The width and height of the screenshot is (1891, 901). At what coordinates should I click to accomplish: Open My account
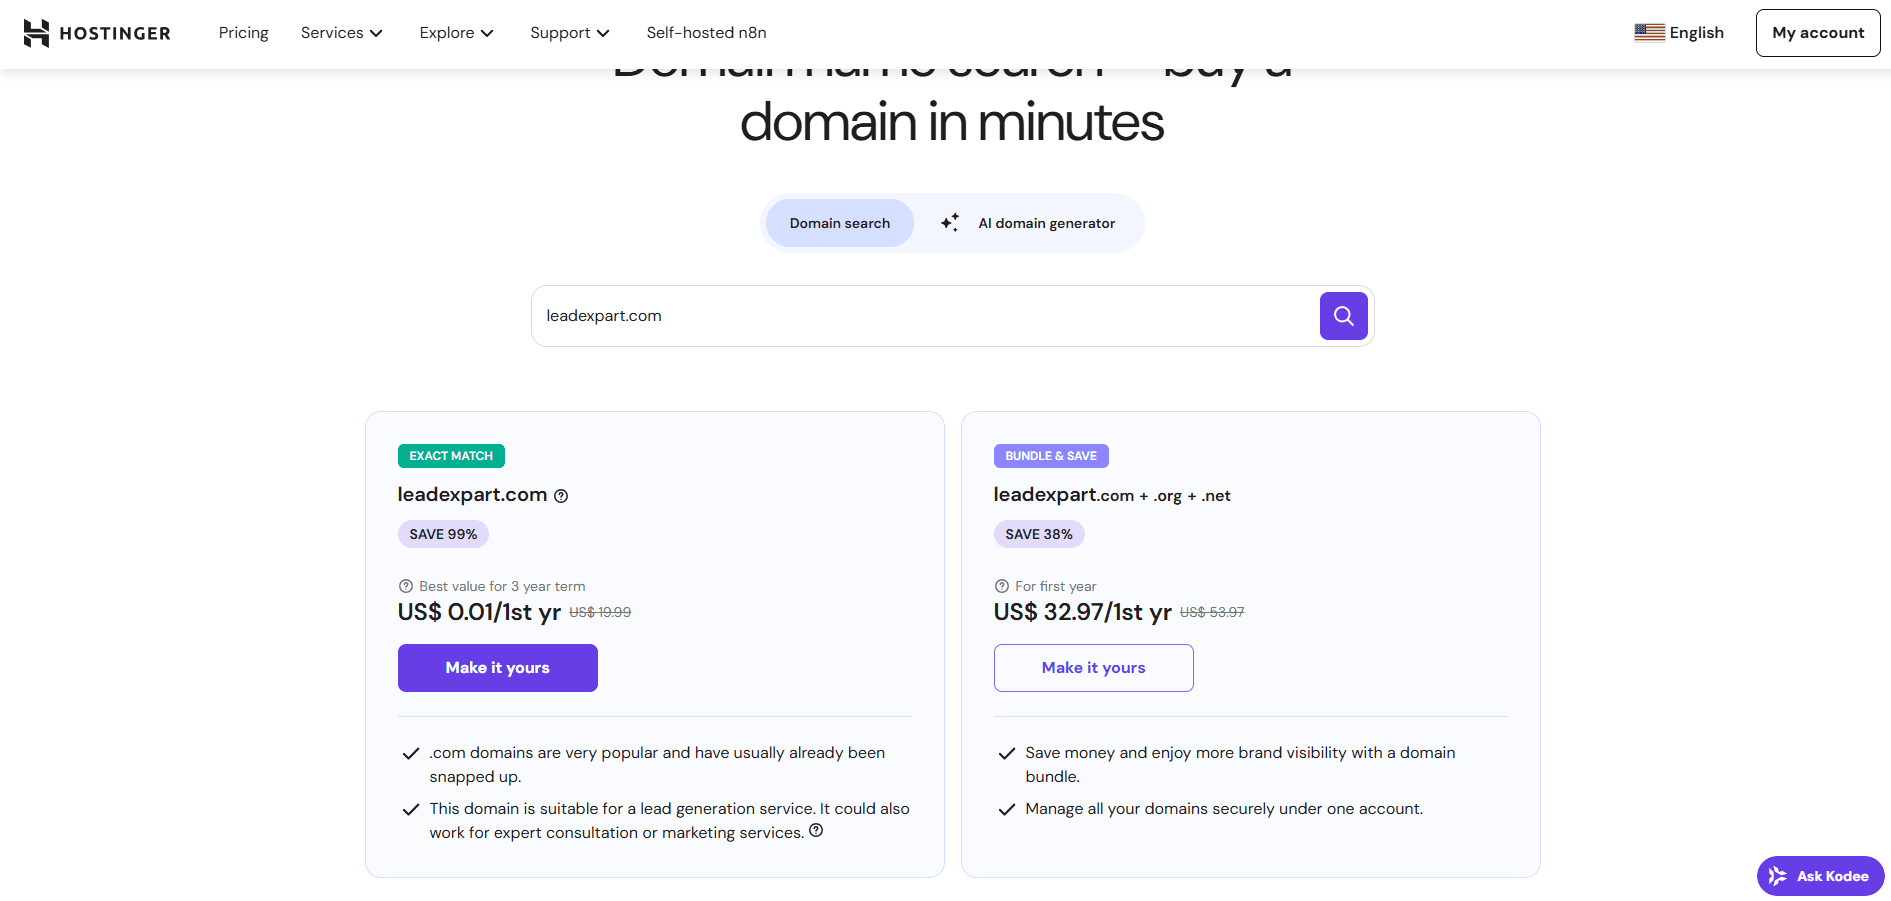1817,33
